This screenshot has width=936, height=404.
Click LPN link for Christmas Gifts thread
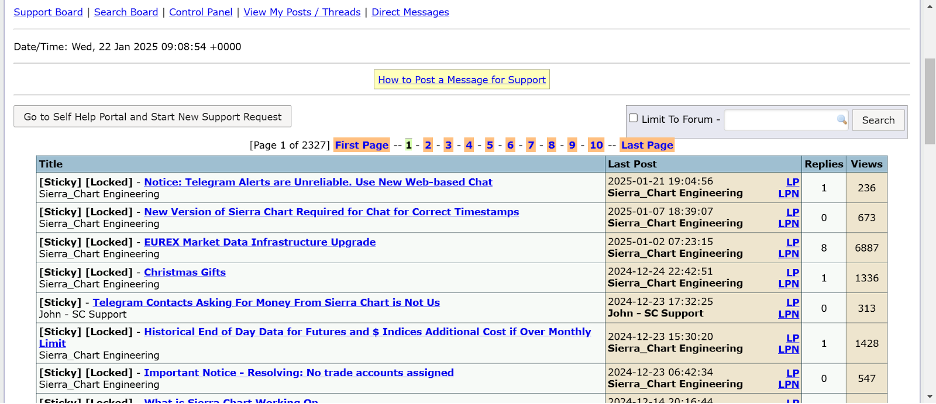tap(789, 283)
